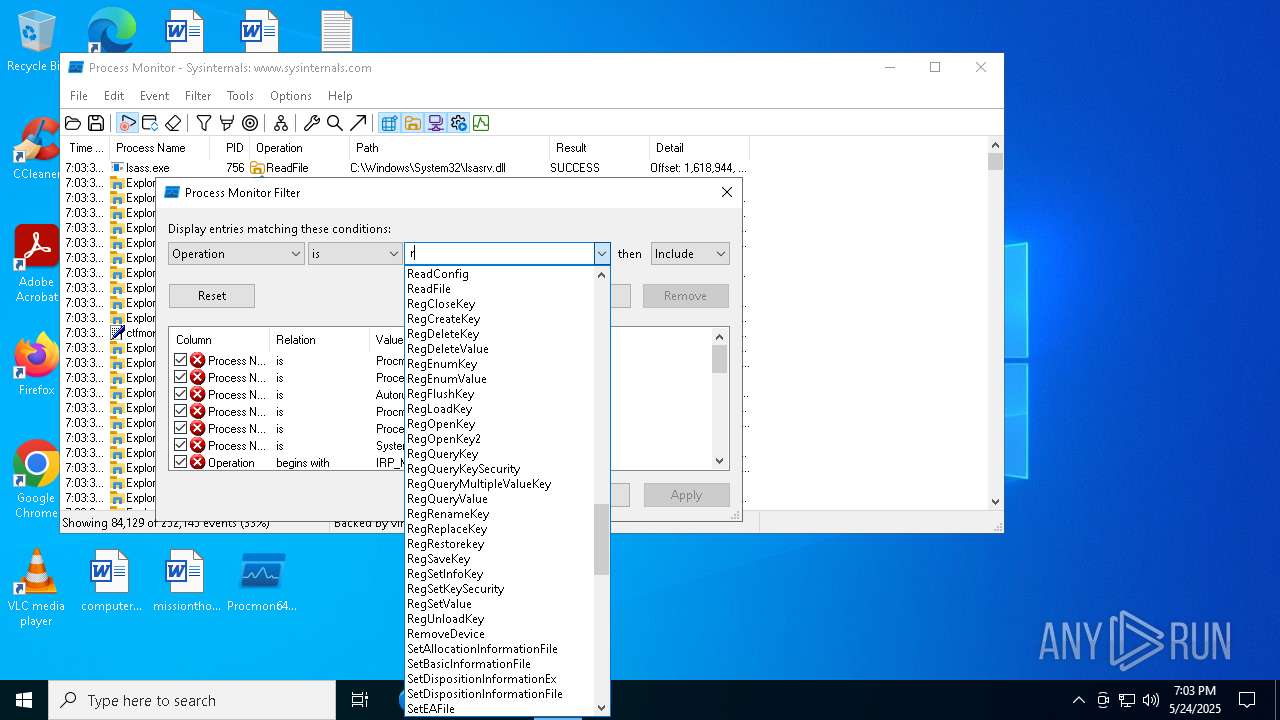Toggle Show Process and Thread Activity icon
Viewport: 1280px width, 720px height.
click(x=458, y=123)
